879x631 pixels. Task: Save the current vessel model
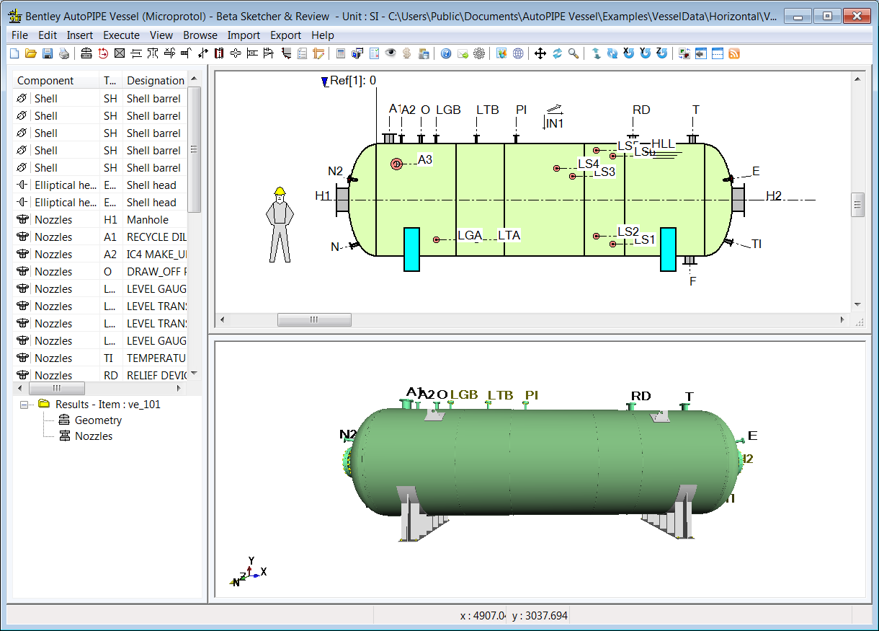[47, 54]
